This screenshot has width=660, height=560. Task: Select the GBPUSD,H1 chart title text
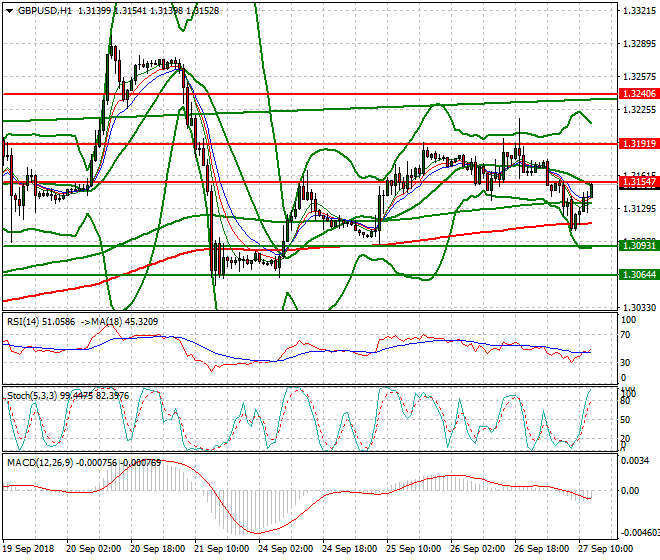pyautogui.click(x=45, y=11)
